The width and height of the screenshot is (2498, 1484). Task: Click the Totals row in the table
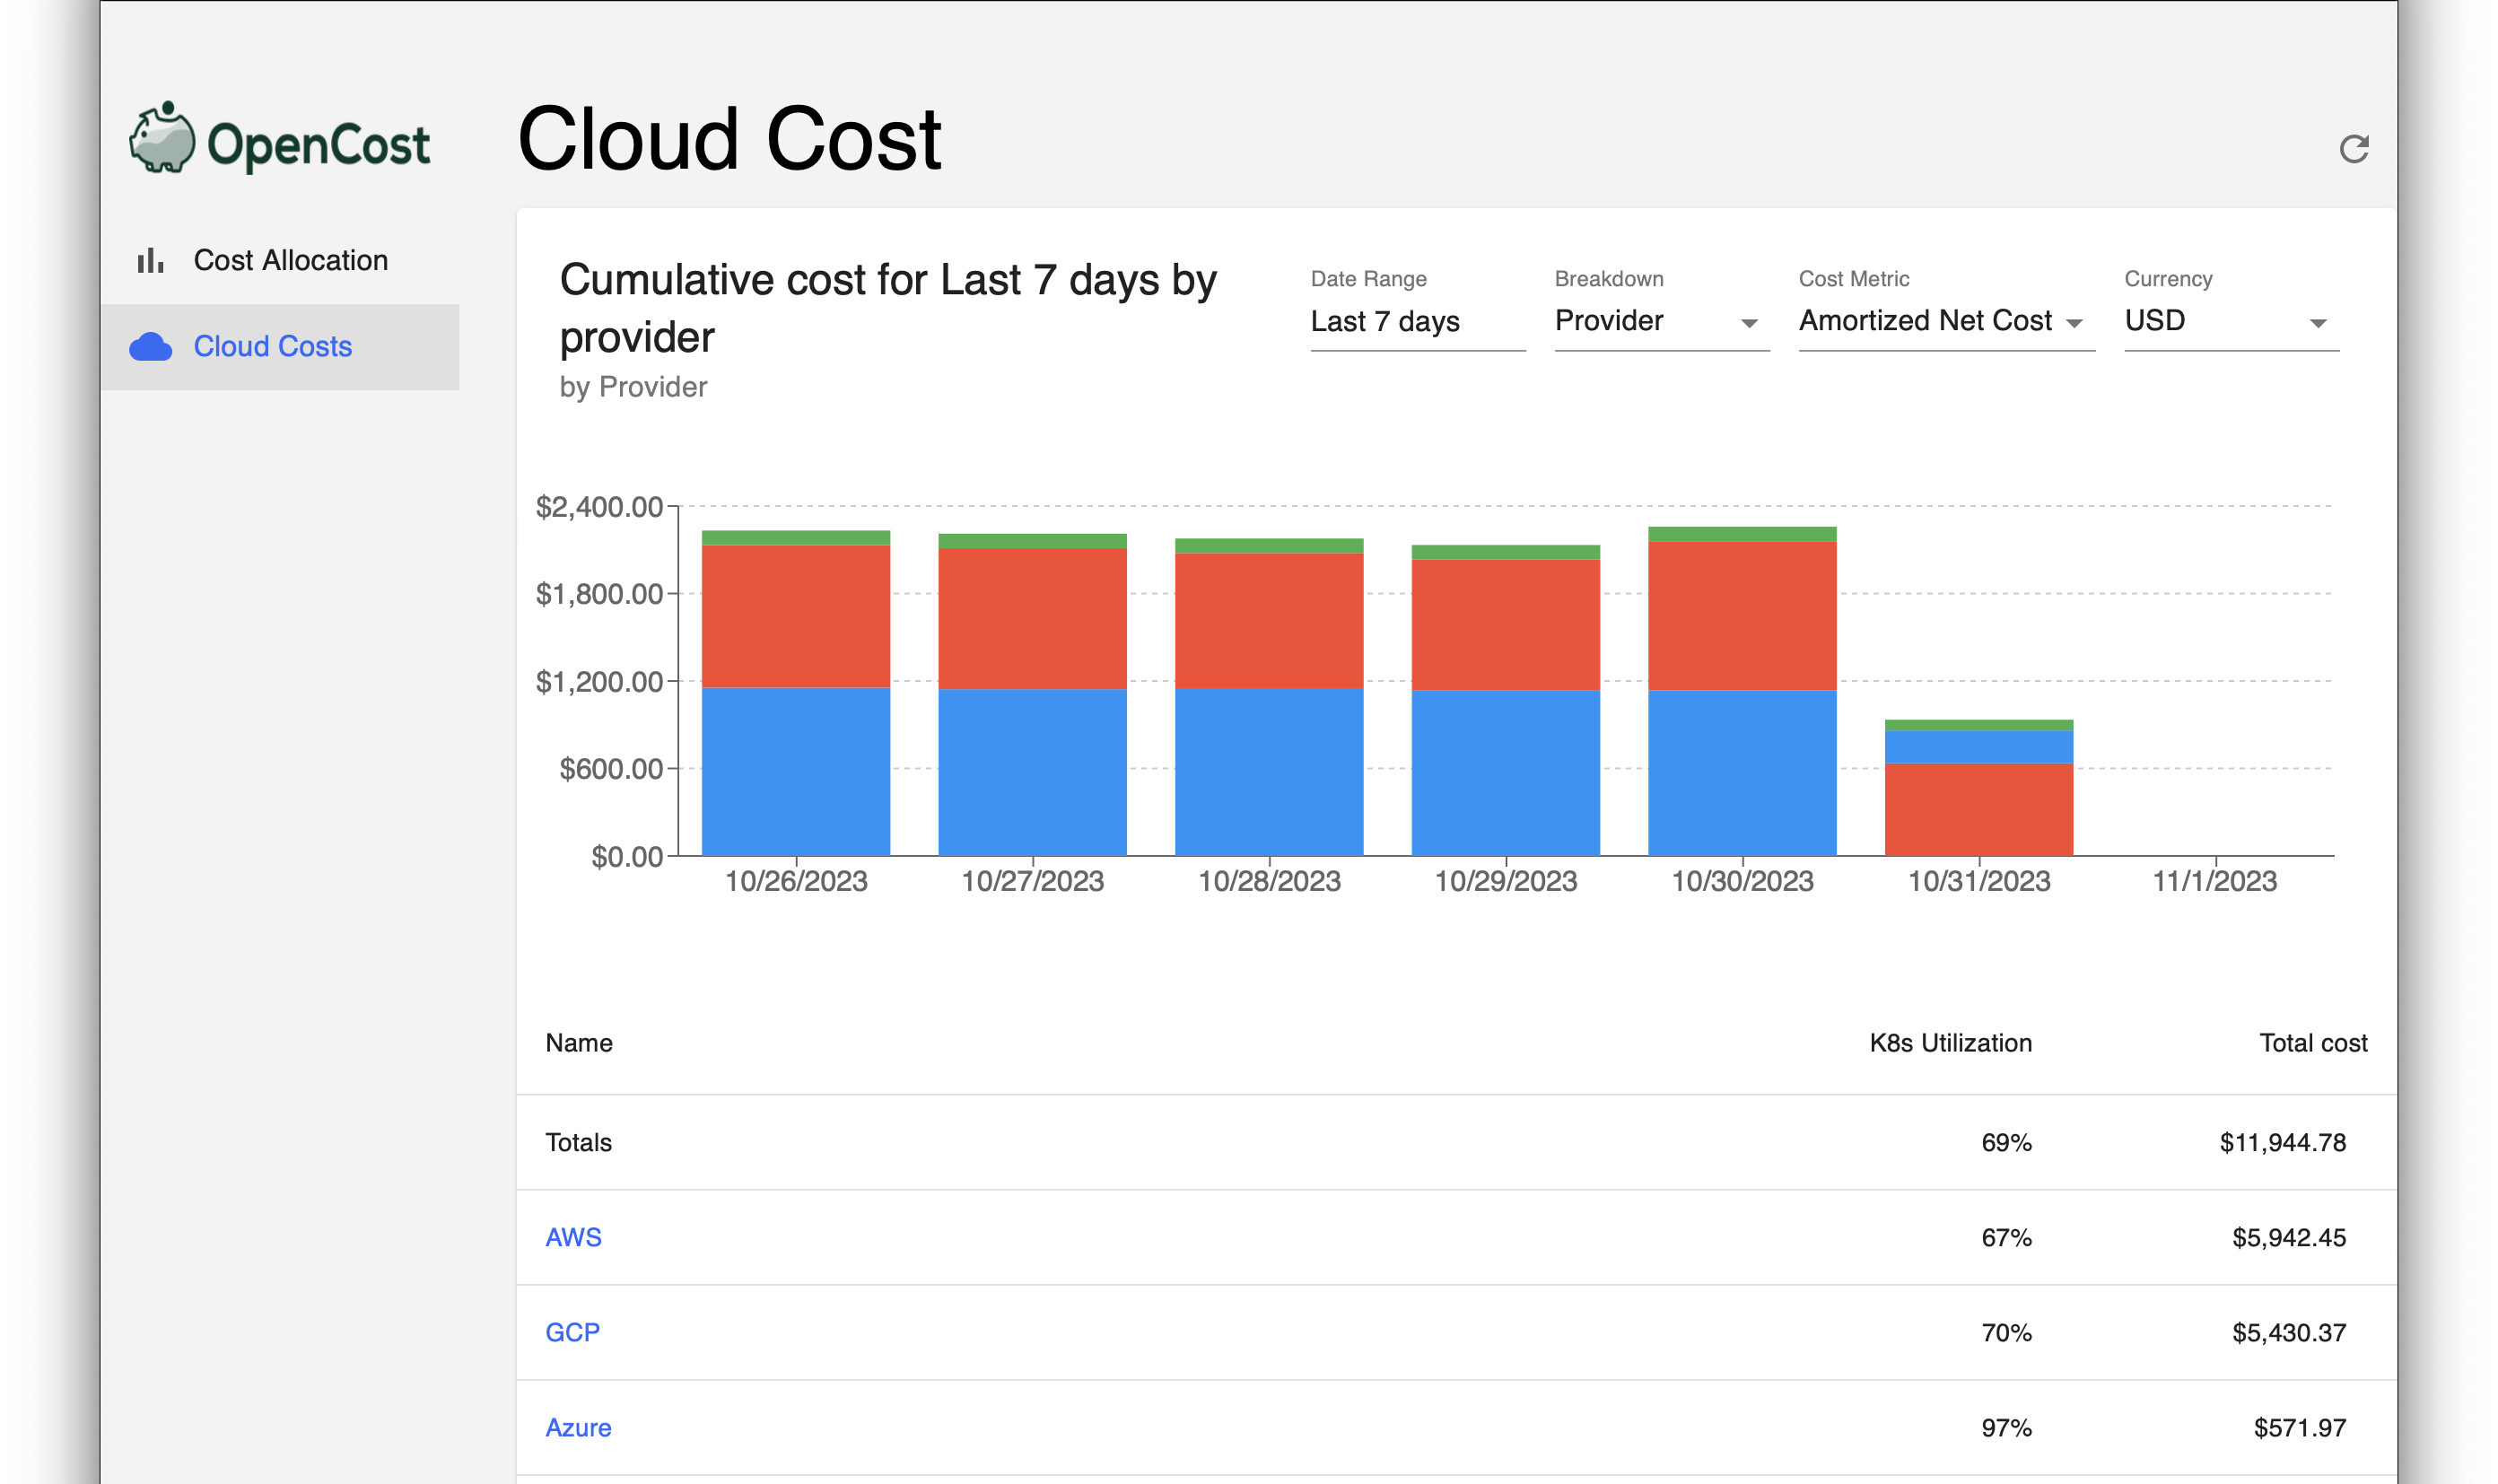(x=578, y=1143)
